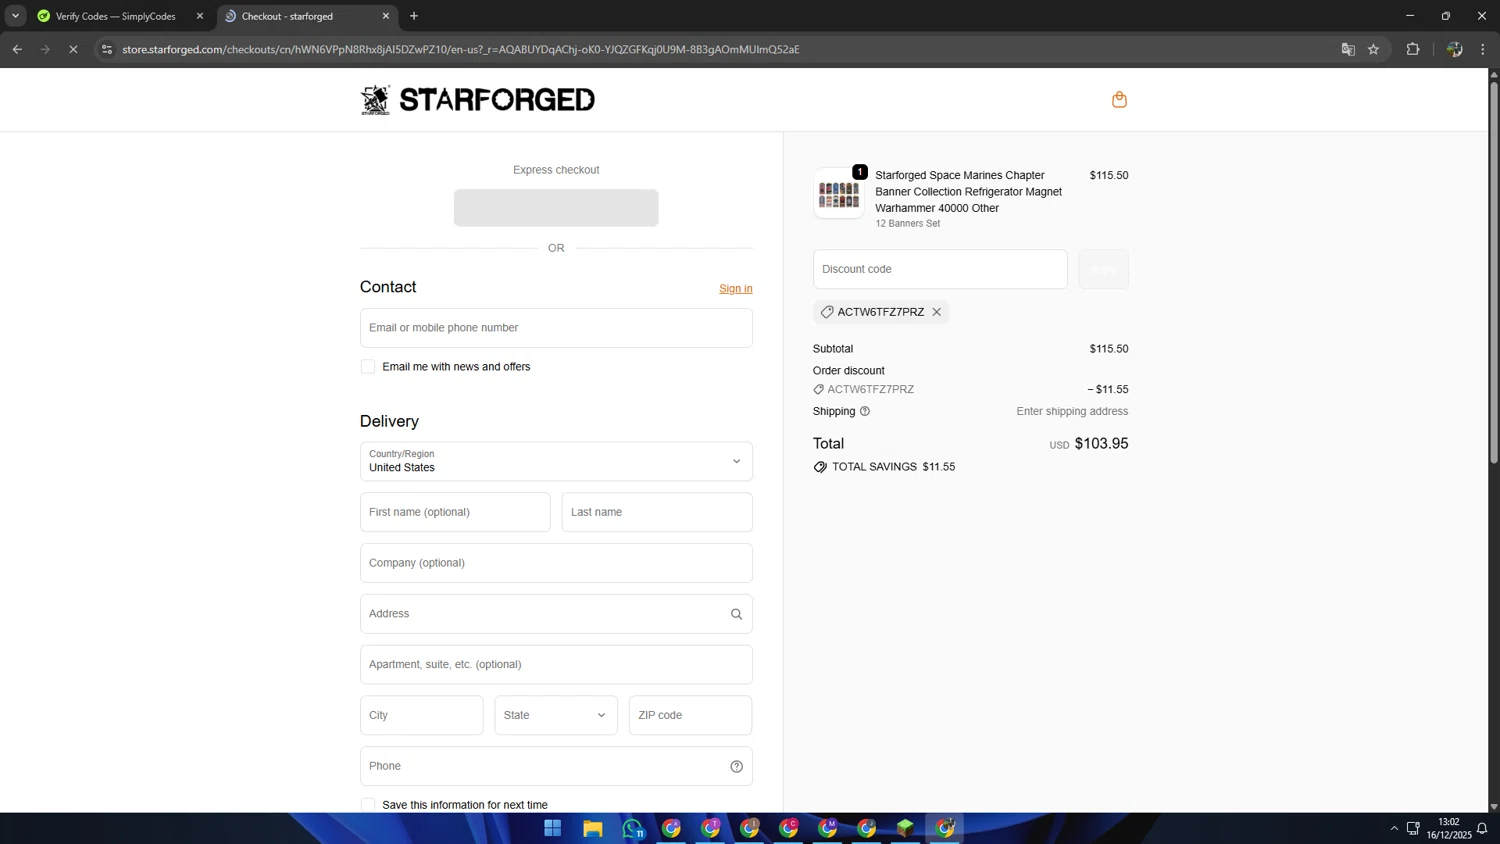
Task: Focus the Email or mobile phone number field
Action: pyautogui.click(x=556, y=328)
